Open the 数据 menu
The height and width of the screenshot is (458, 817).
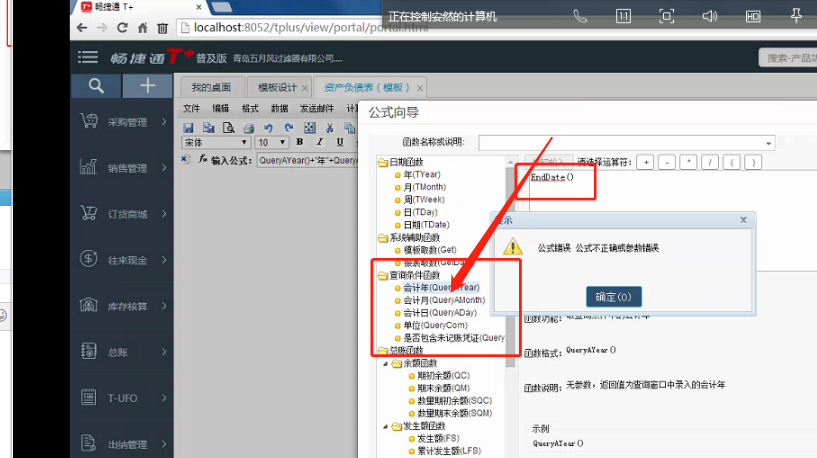pyautogui.click(x=279, y=108)
